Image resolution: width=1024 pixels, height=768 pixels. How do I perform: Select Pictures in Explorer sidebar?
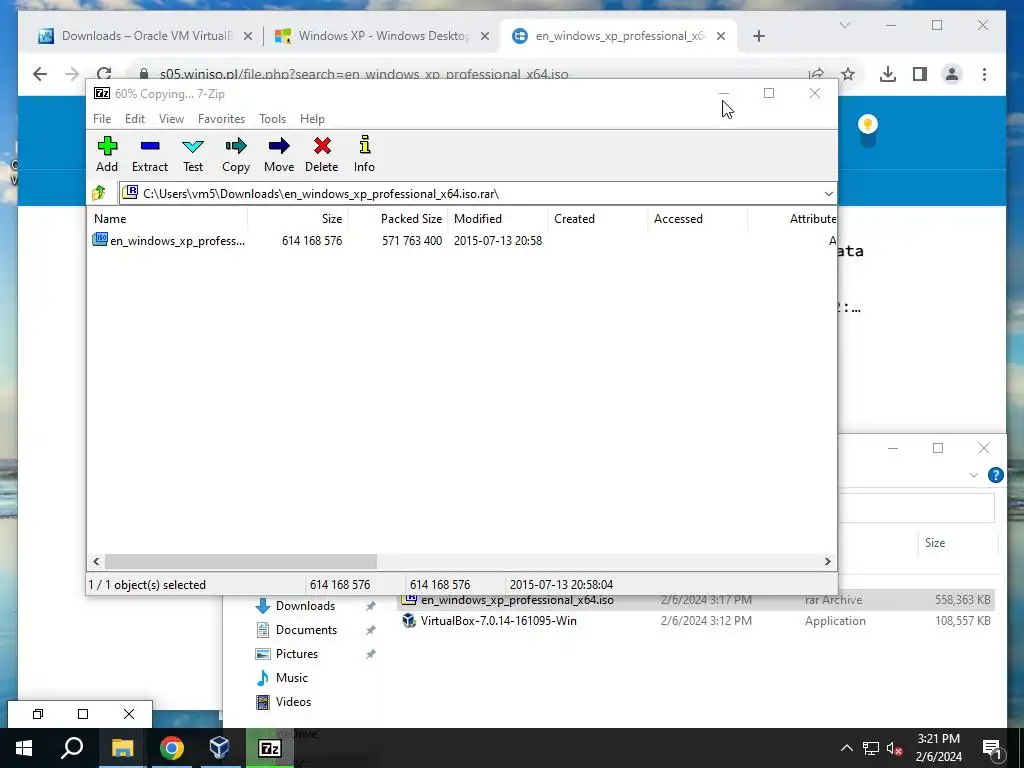[x=296, y=654]
